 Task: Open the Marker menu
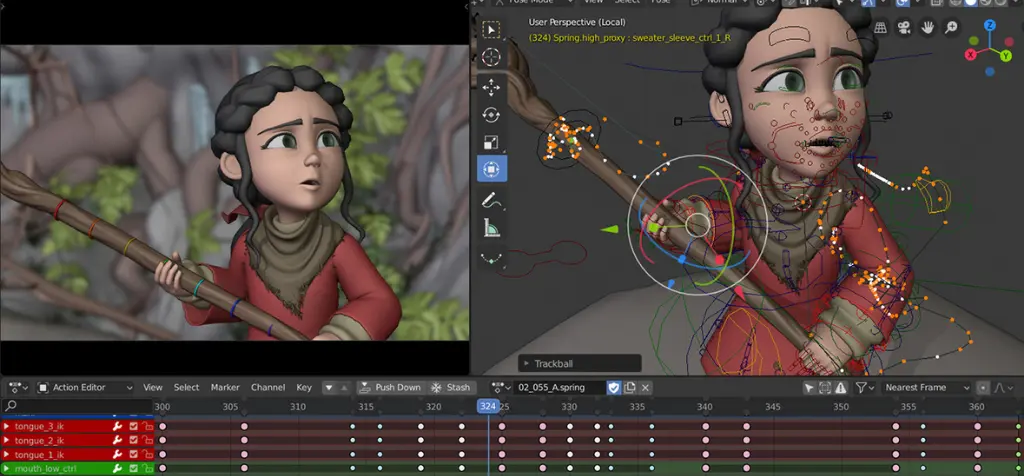pos(225,387)
